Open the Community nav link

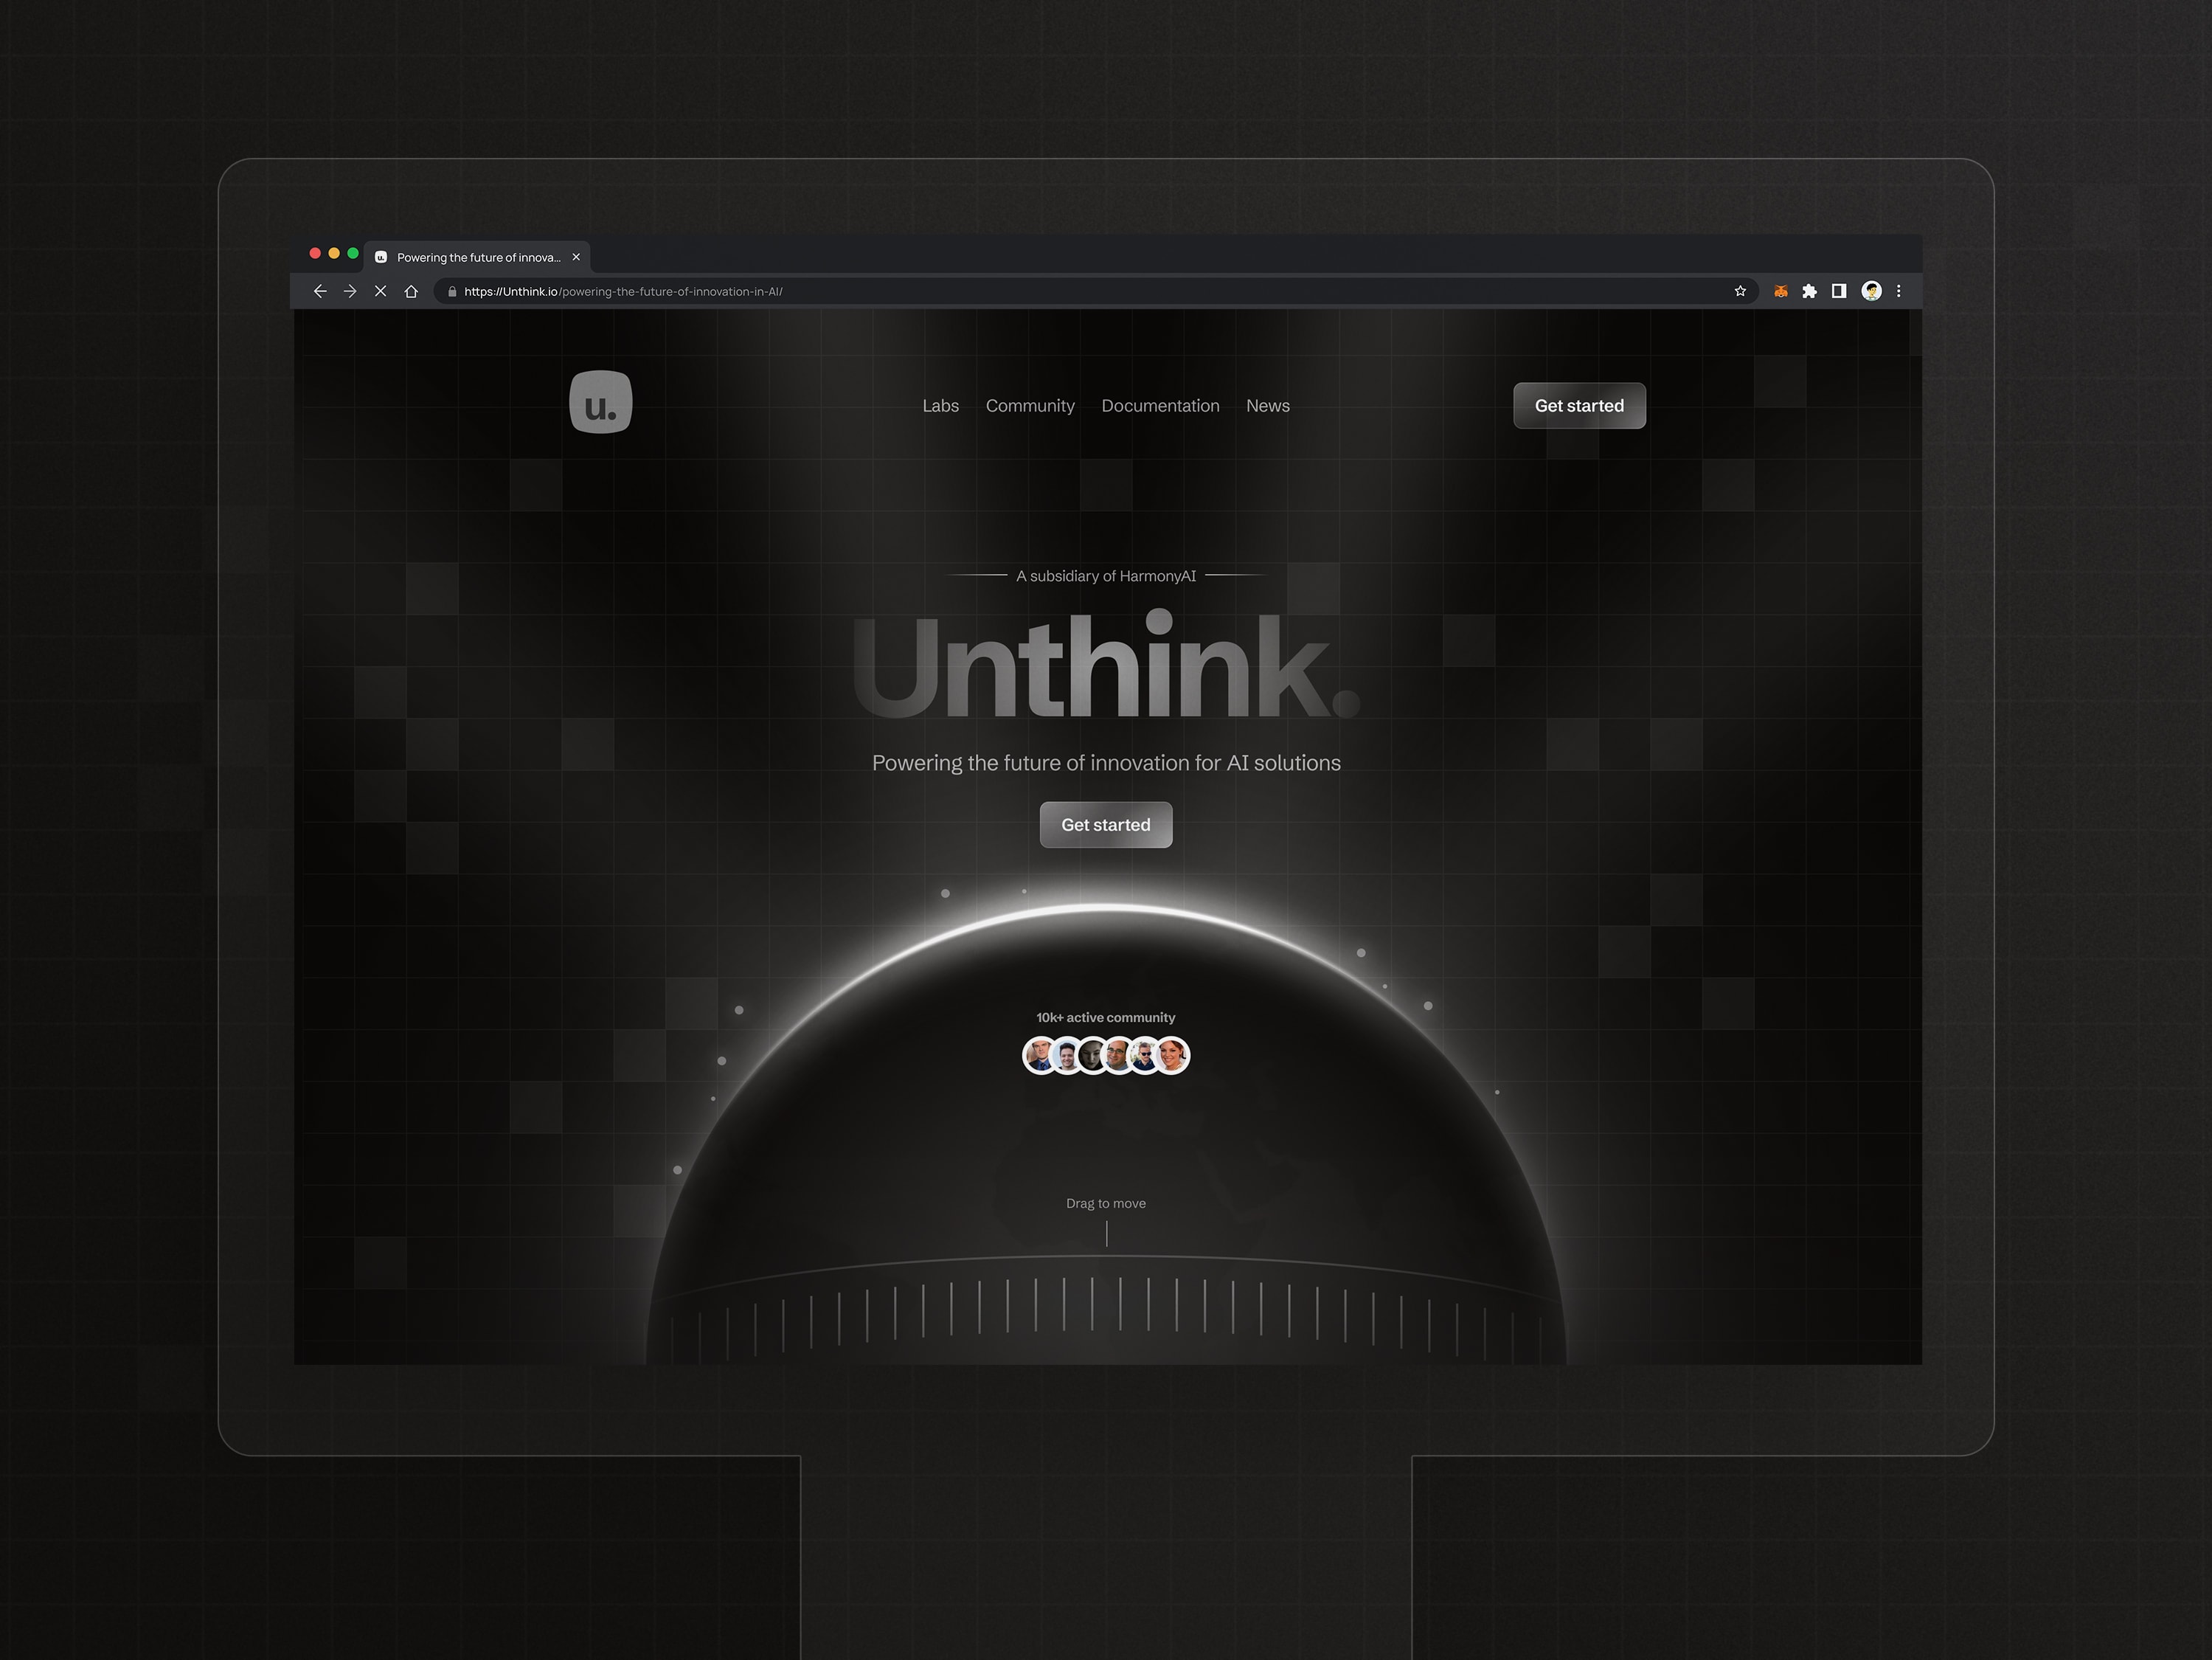click(x=1030, y=406)
